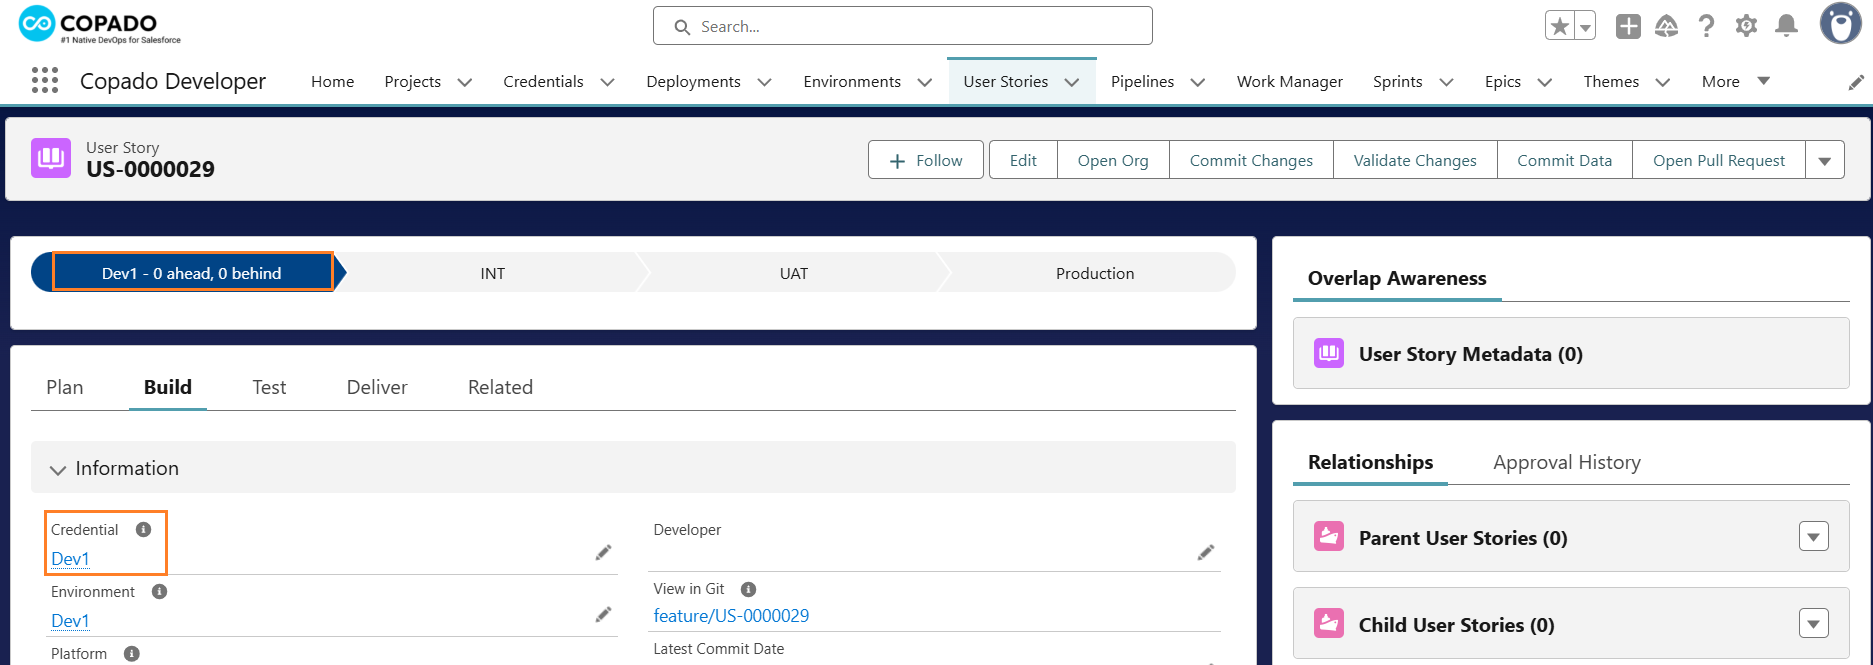Click the Commit Changes button
The width and height of the screenshot is (1873, 665).
coord(1251,160)
